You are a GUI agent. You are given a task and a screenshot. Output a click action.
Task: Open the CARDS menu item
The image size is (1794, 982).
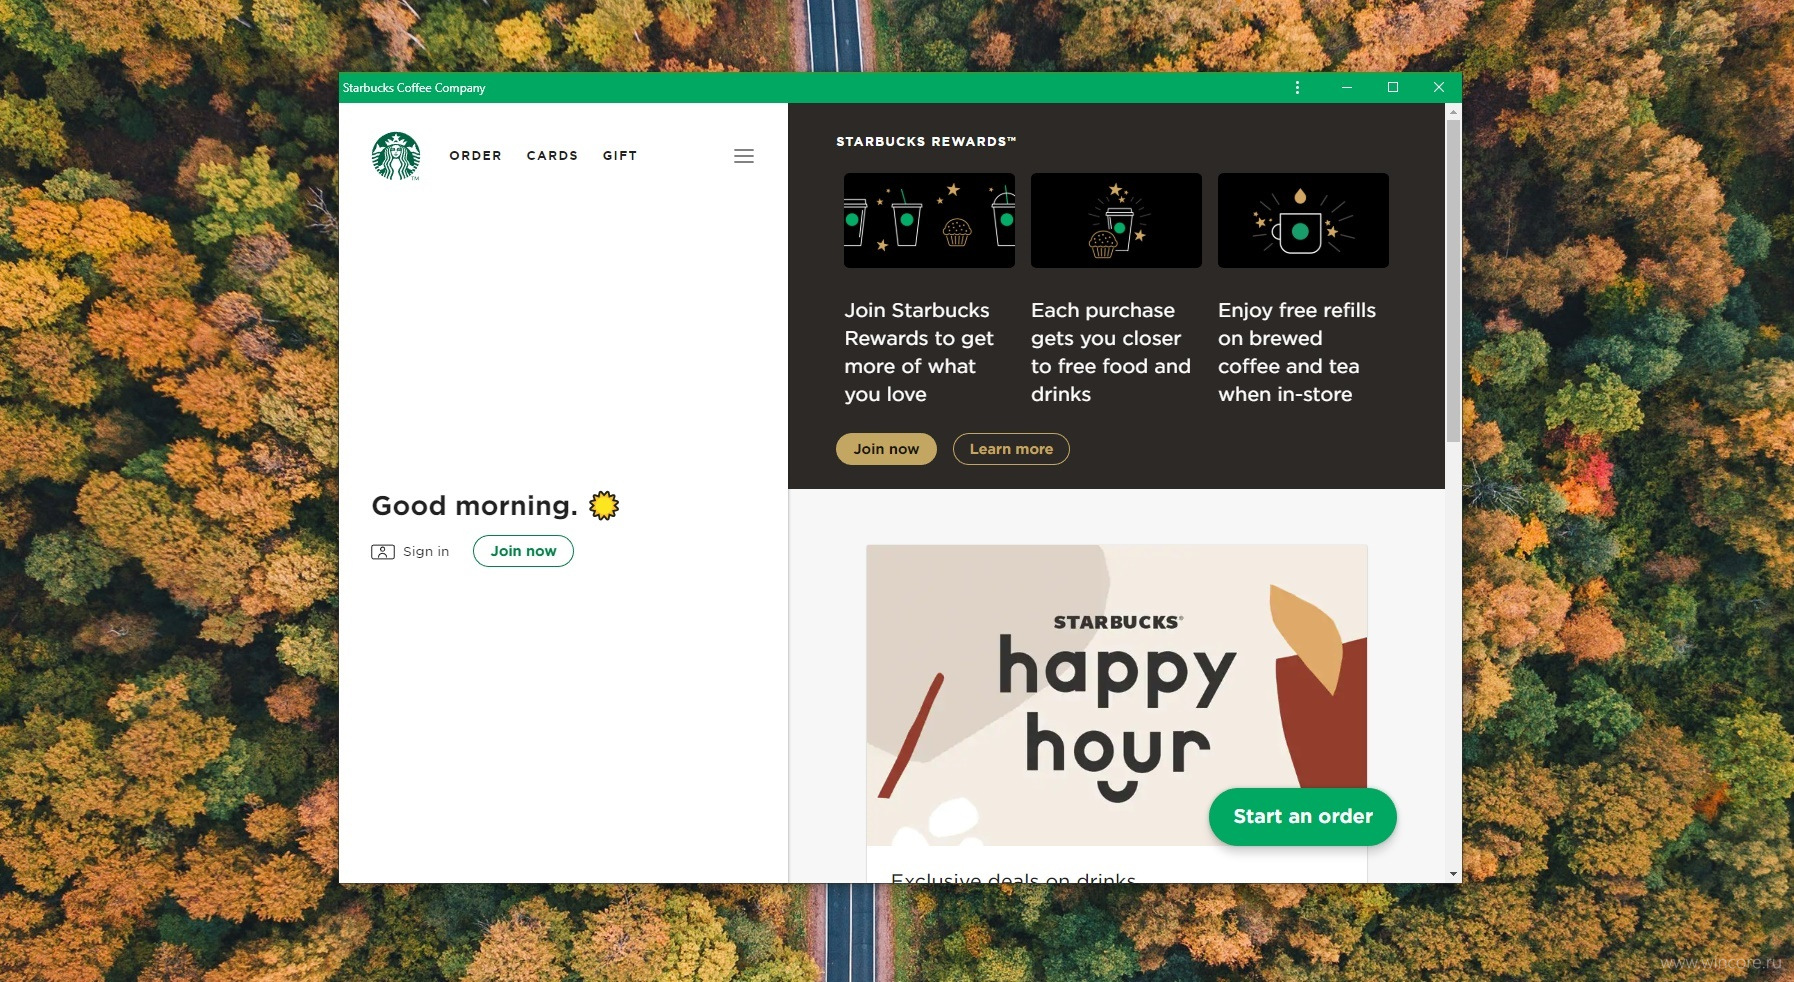click(552, 156)
